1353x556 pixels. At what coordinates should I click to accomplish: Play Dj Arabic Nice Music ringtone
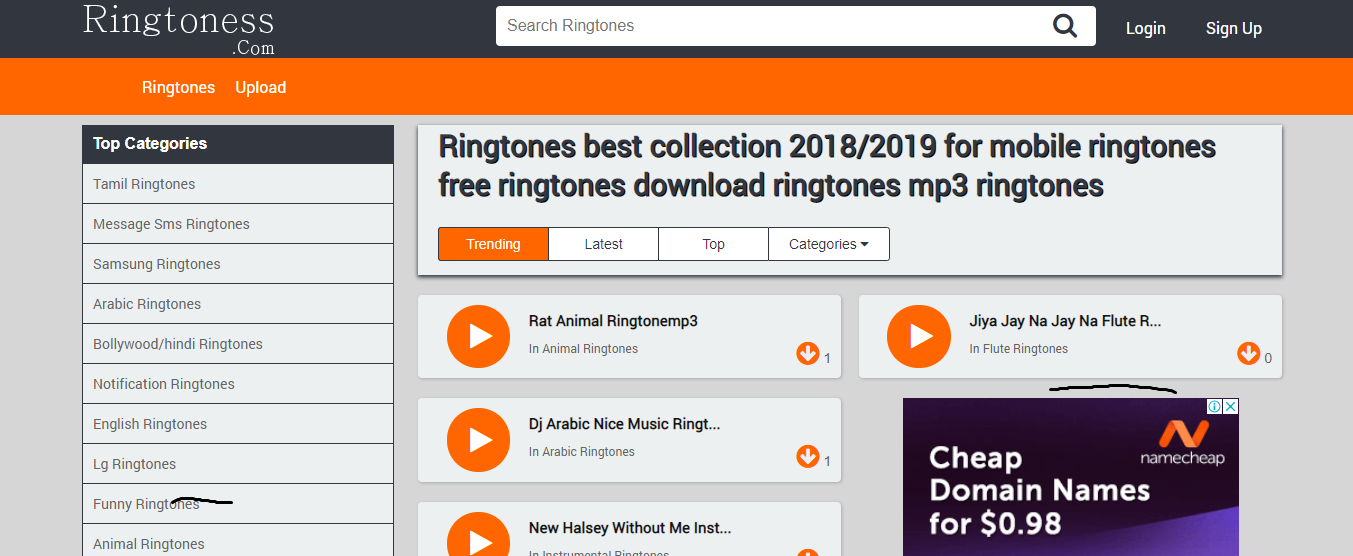coord(478,440)
